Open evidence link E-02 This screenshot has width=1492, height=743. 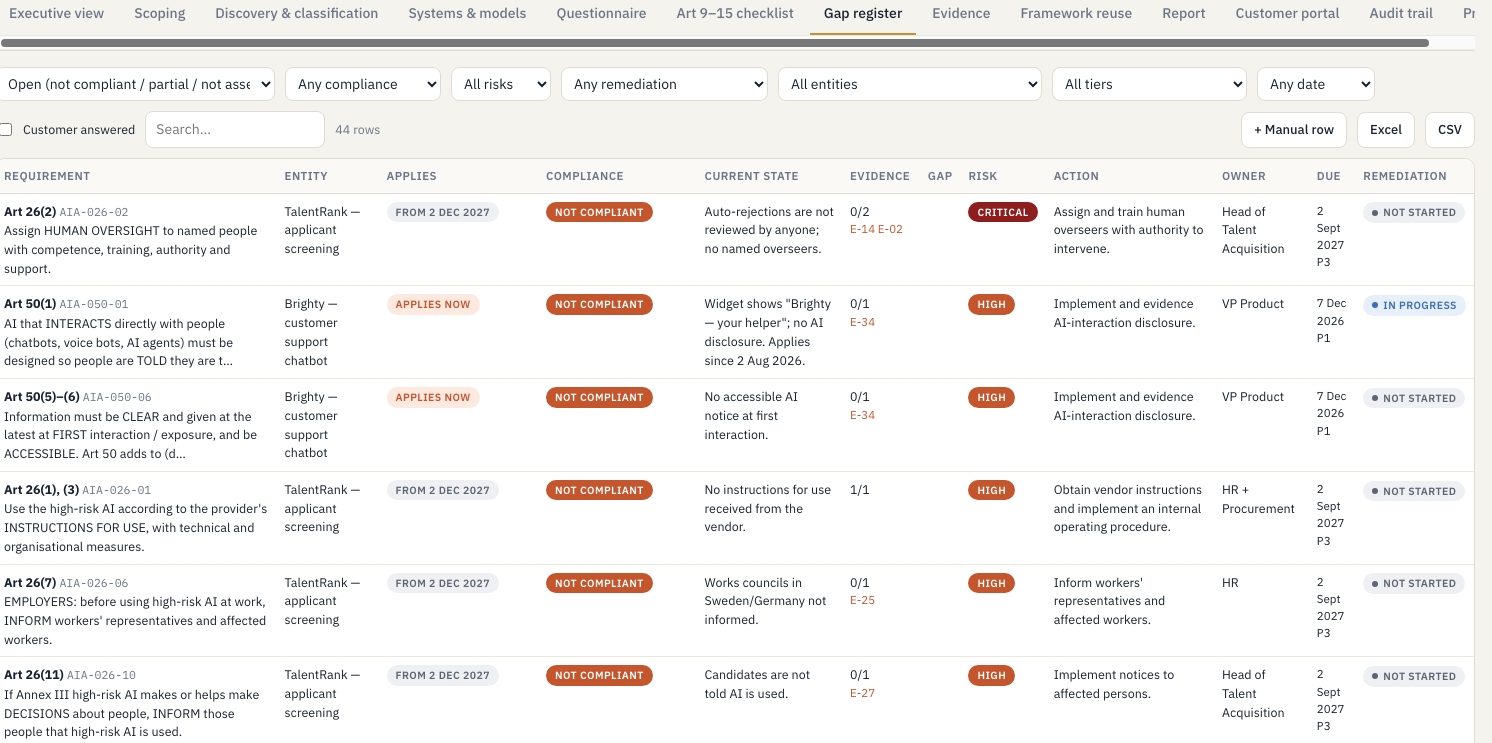[x=890, y=229]
